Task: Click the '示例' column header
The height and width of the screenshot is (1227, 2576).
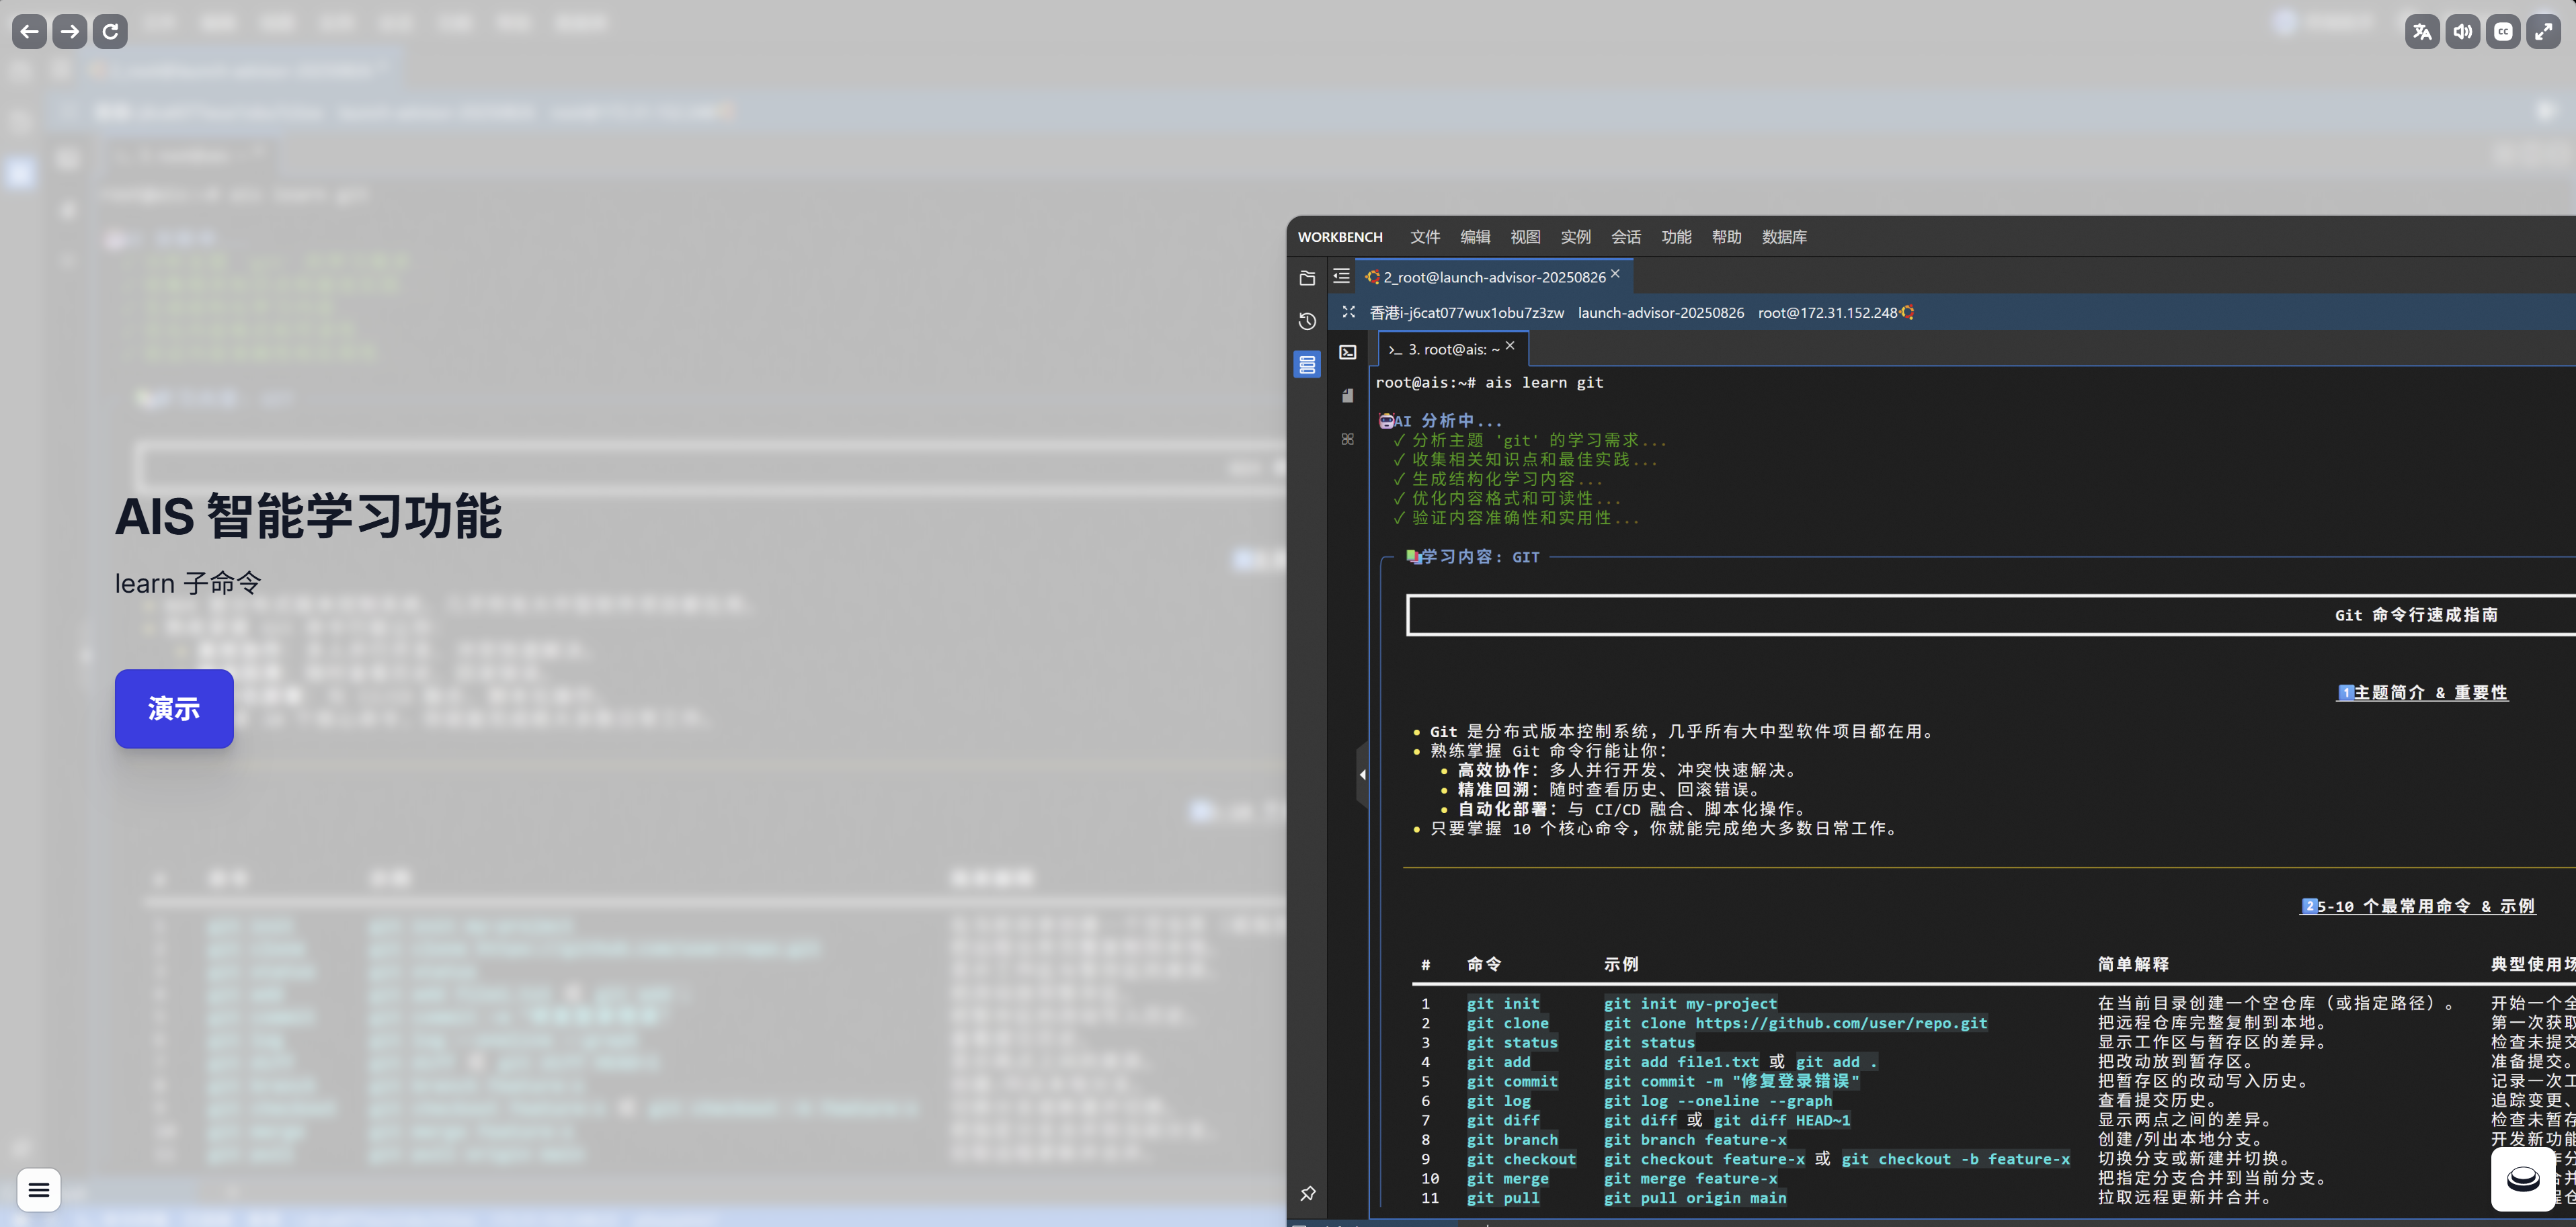Action: click(x=1621, y=964)
